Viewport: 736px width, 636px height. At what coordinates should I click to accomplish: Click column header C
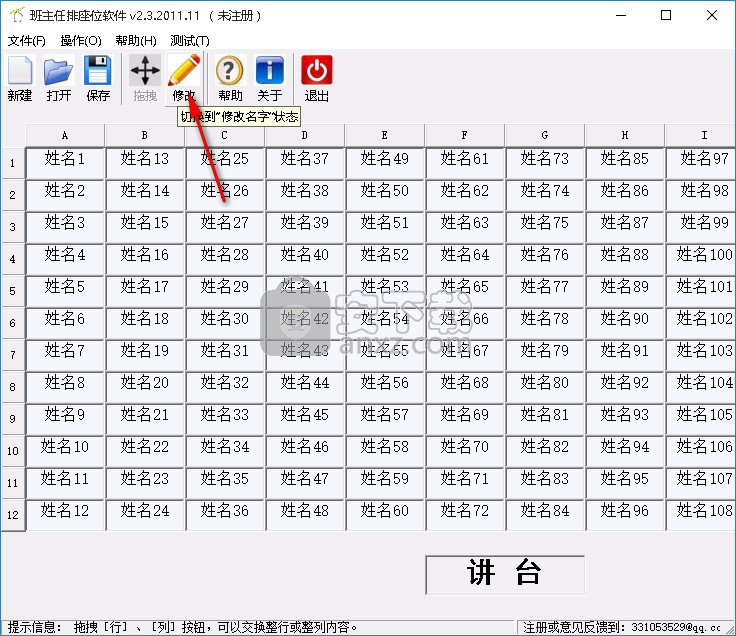click(224, 136)
